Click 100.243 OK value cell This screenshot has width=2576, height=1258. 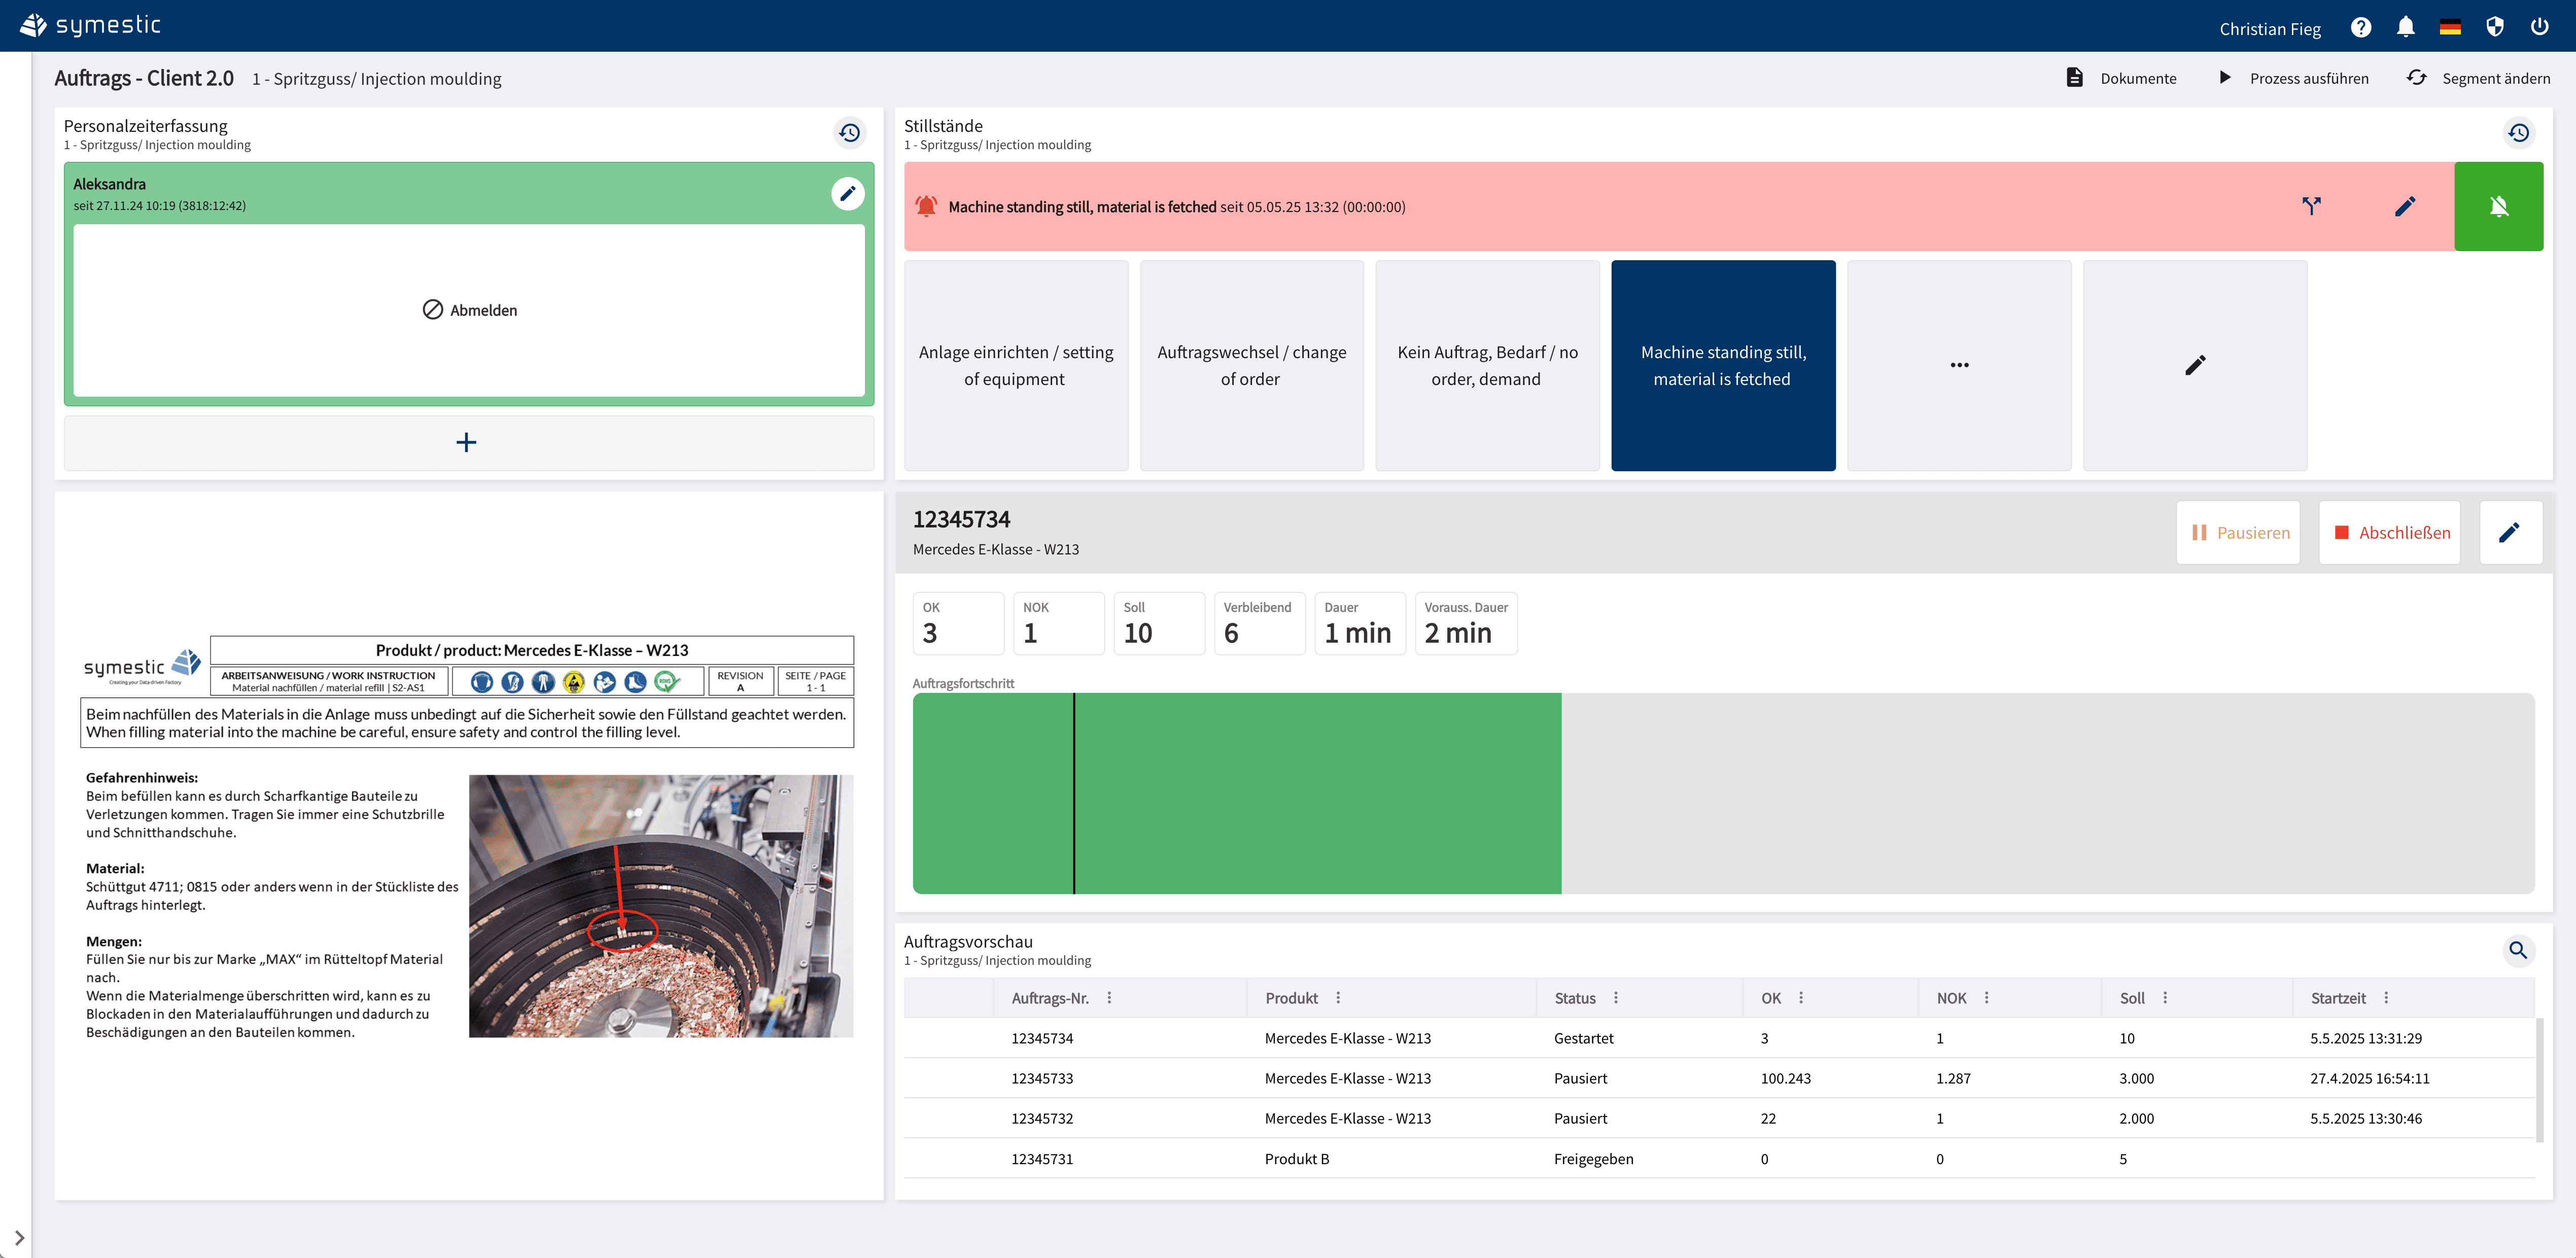[1785, 1078]
